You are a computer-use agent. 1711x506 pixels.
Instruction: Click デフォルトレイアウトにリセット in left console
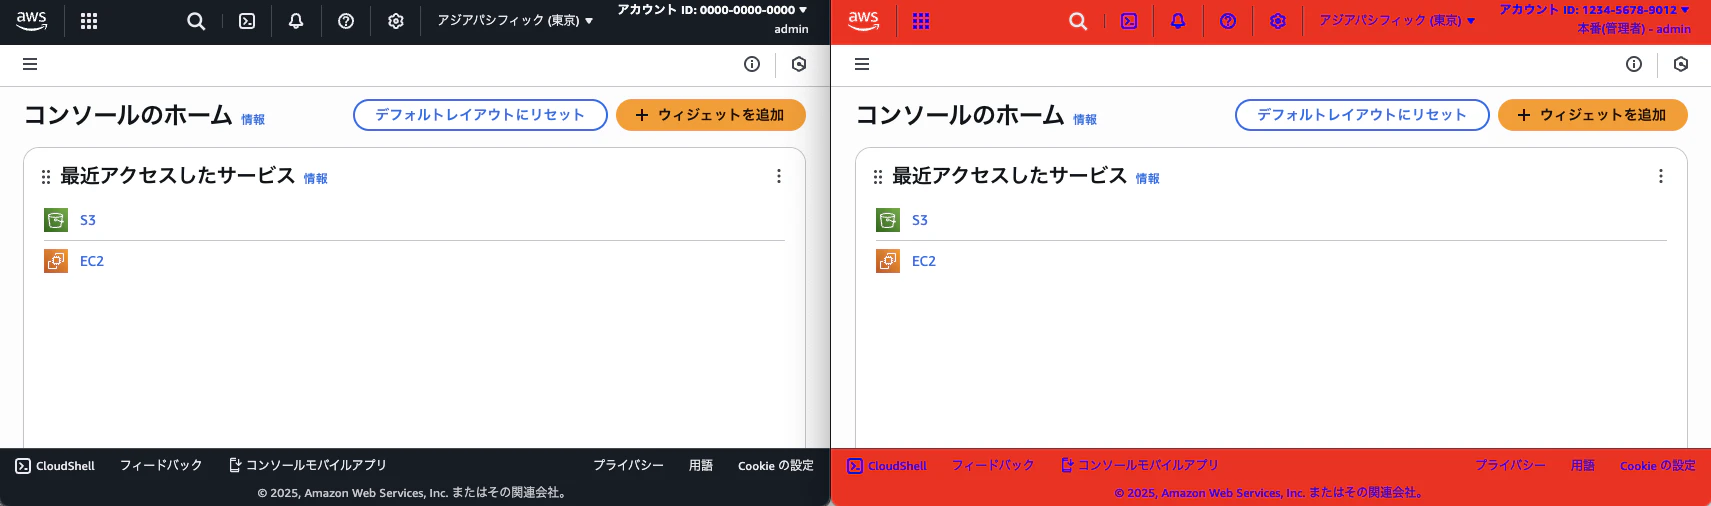[x=480, y=115]
